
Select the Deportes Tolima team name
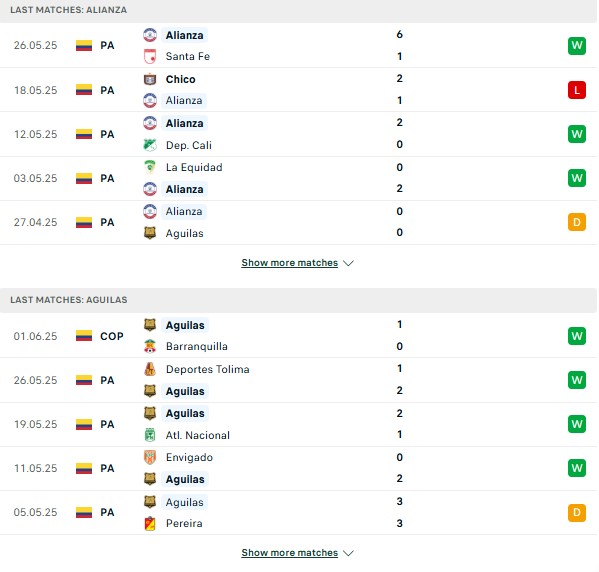tap(207, 369)
